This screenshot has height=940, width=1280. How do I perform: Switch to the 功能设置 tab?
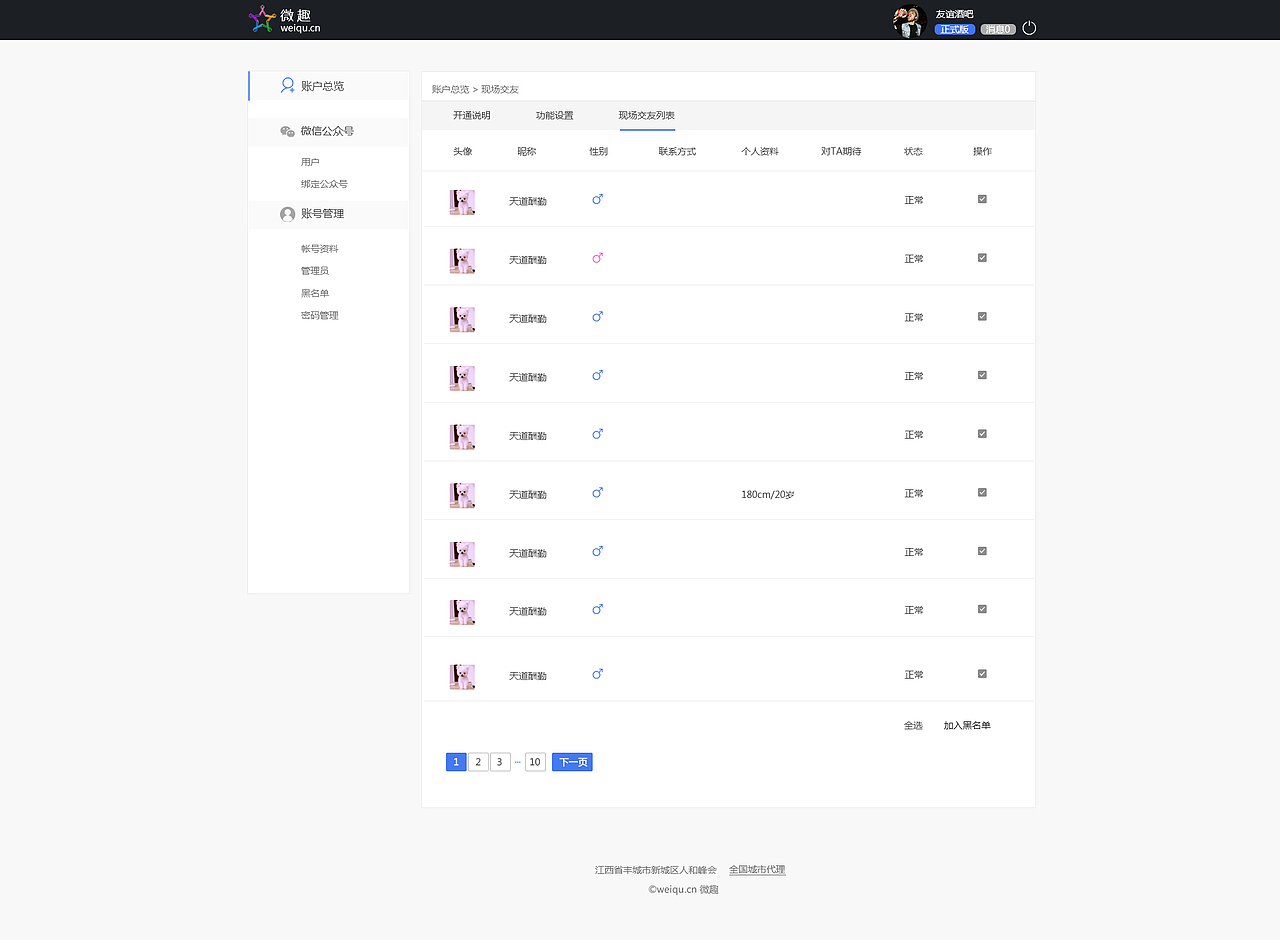(x=554, y=116)
